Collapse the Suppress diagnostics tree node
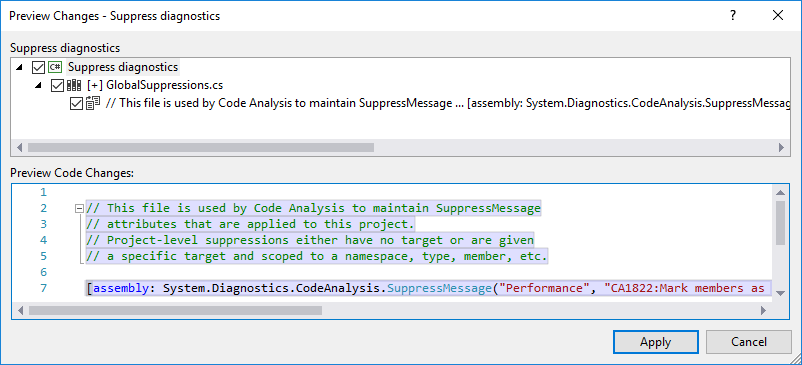 coord(19,67)
